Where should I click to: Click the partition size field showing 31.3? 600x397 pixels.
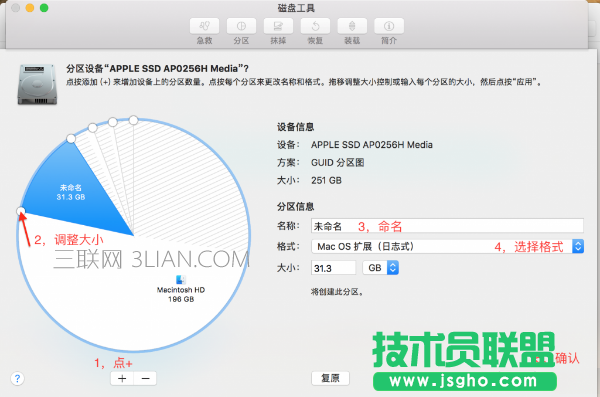(x=333, y=268)
